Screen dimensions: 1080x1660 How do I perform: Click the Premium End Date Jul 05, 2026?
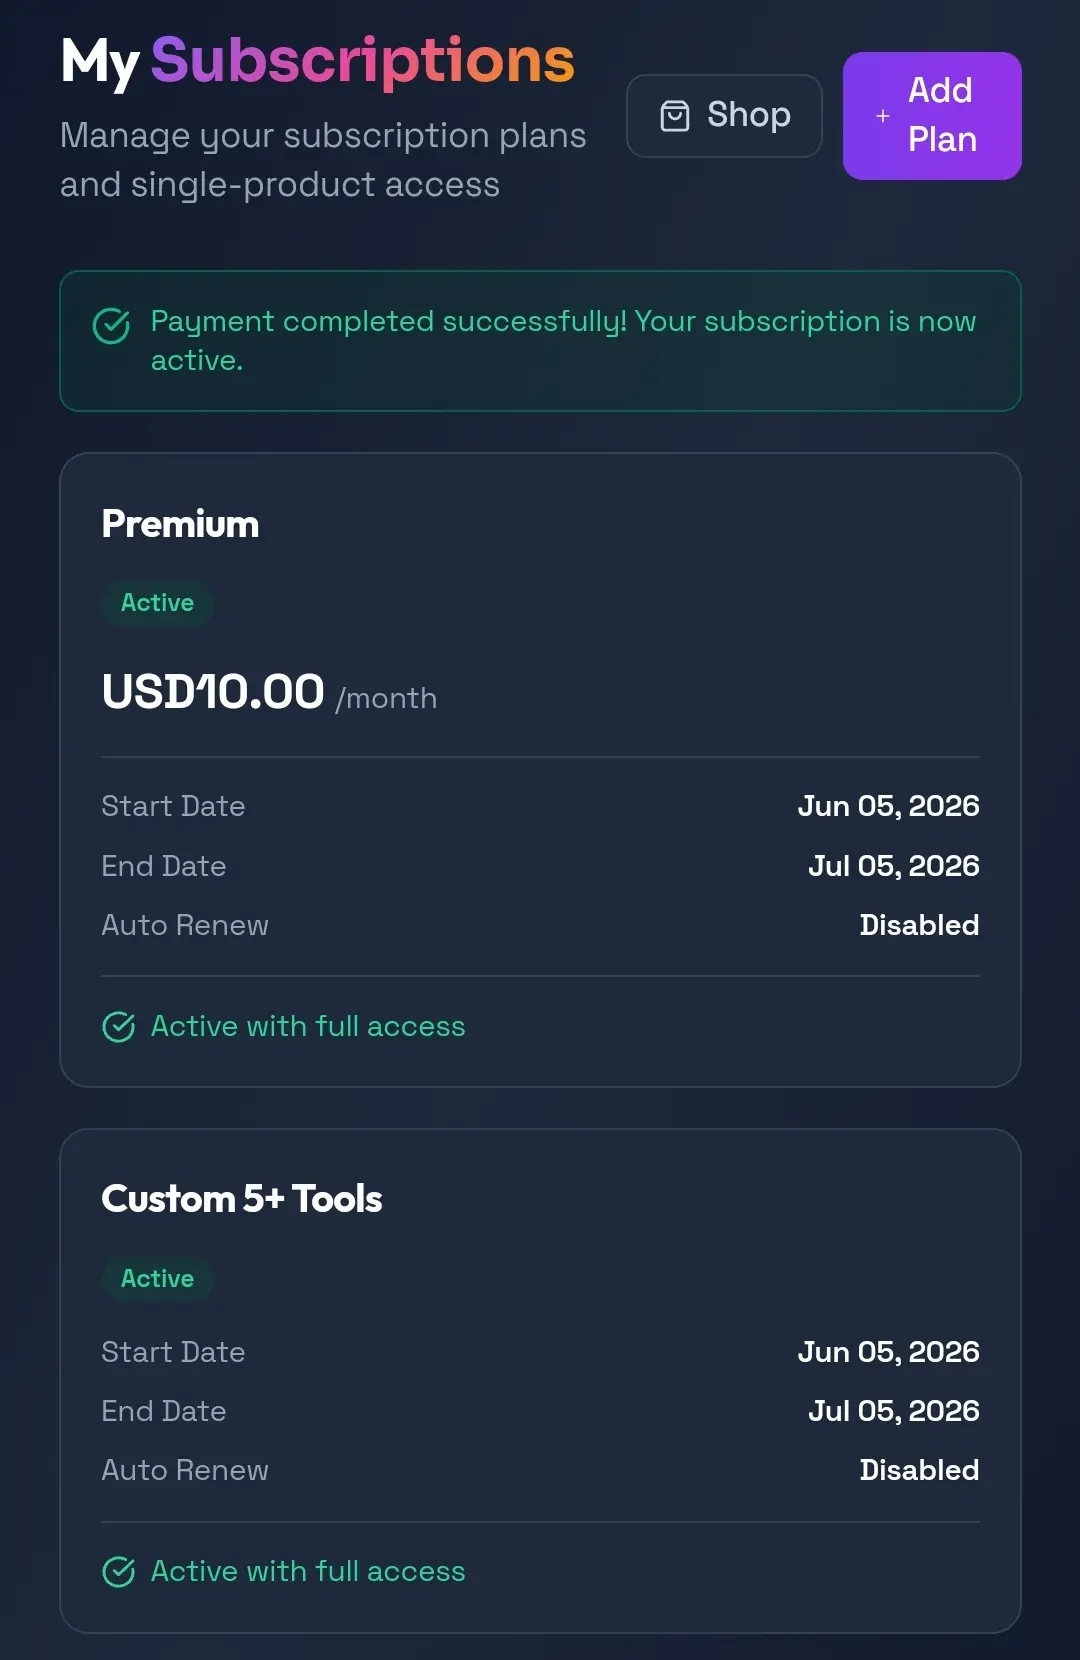893,866
